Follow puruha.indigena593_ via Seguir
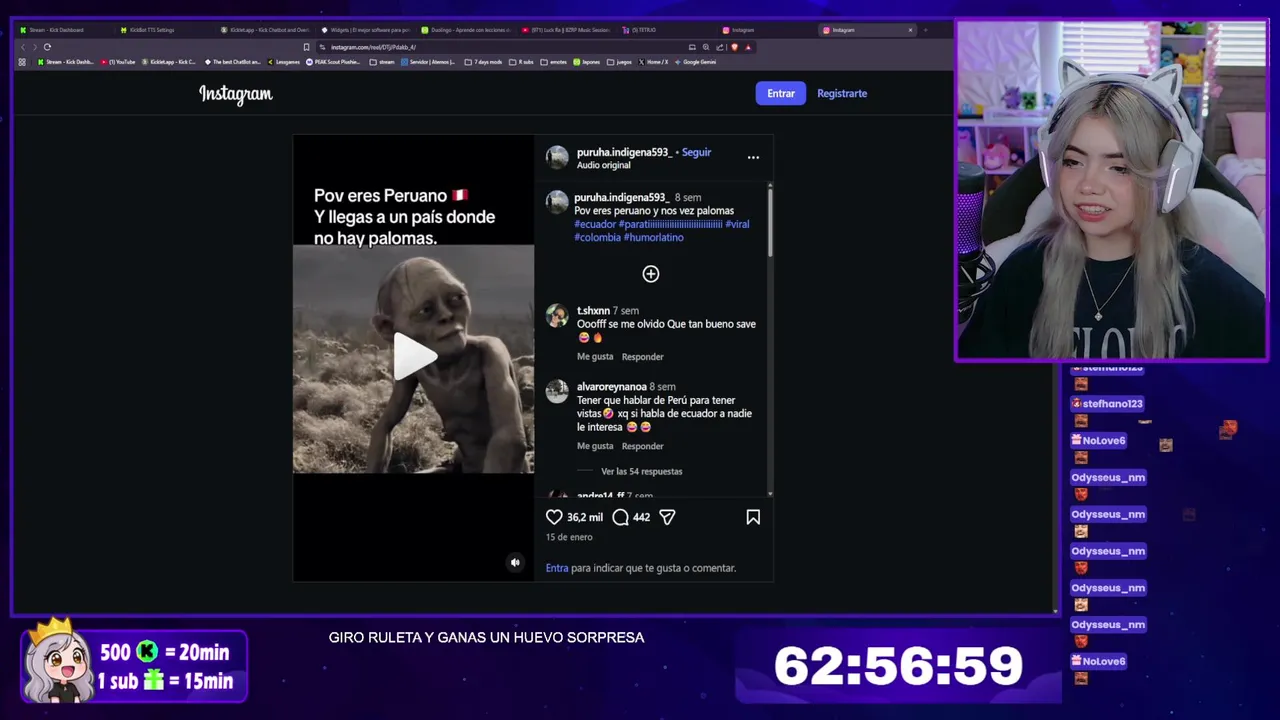 pos(696,152)
